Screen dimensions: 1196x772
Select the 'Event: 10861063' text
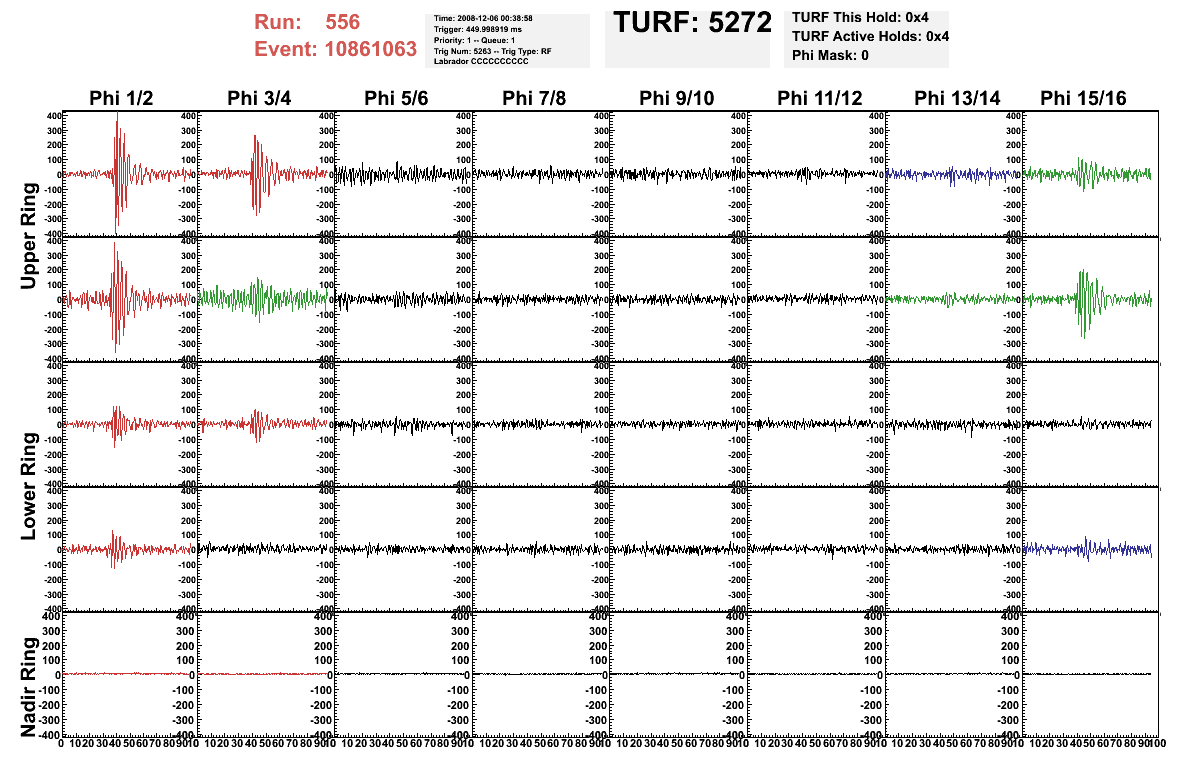tap(335, 49)
